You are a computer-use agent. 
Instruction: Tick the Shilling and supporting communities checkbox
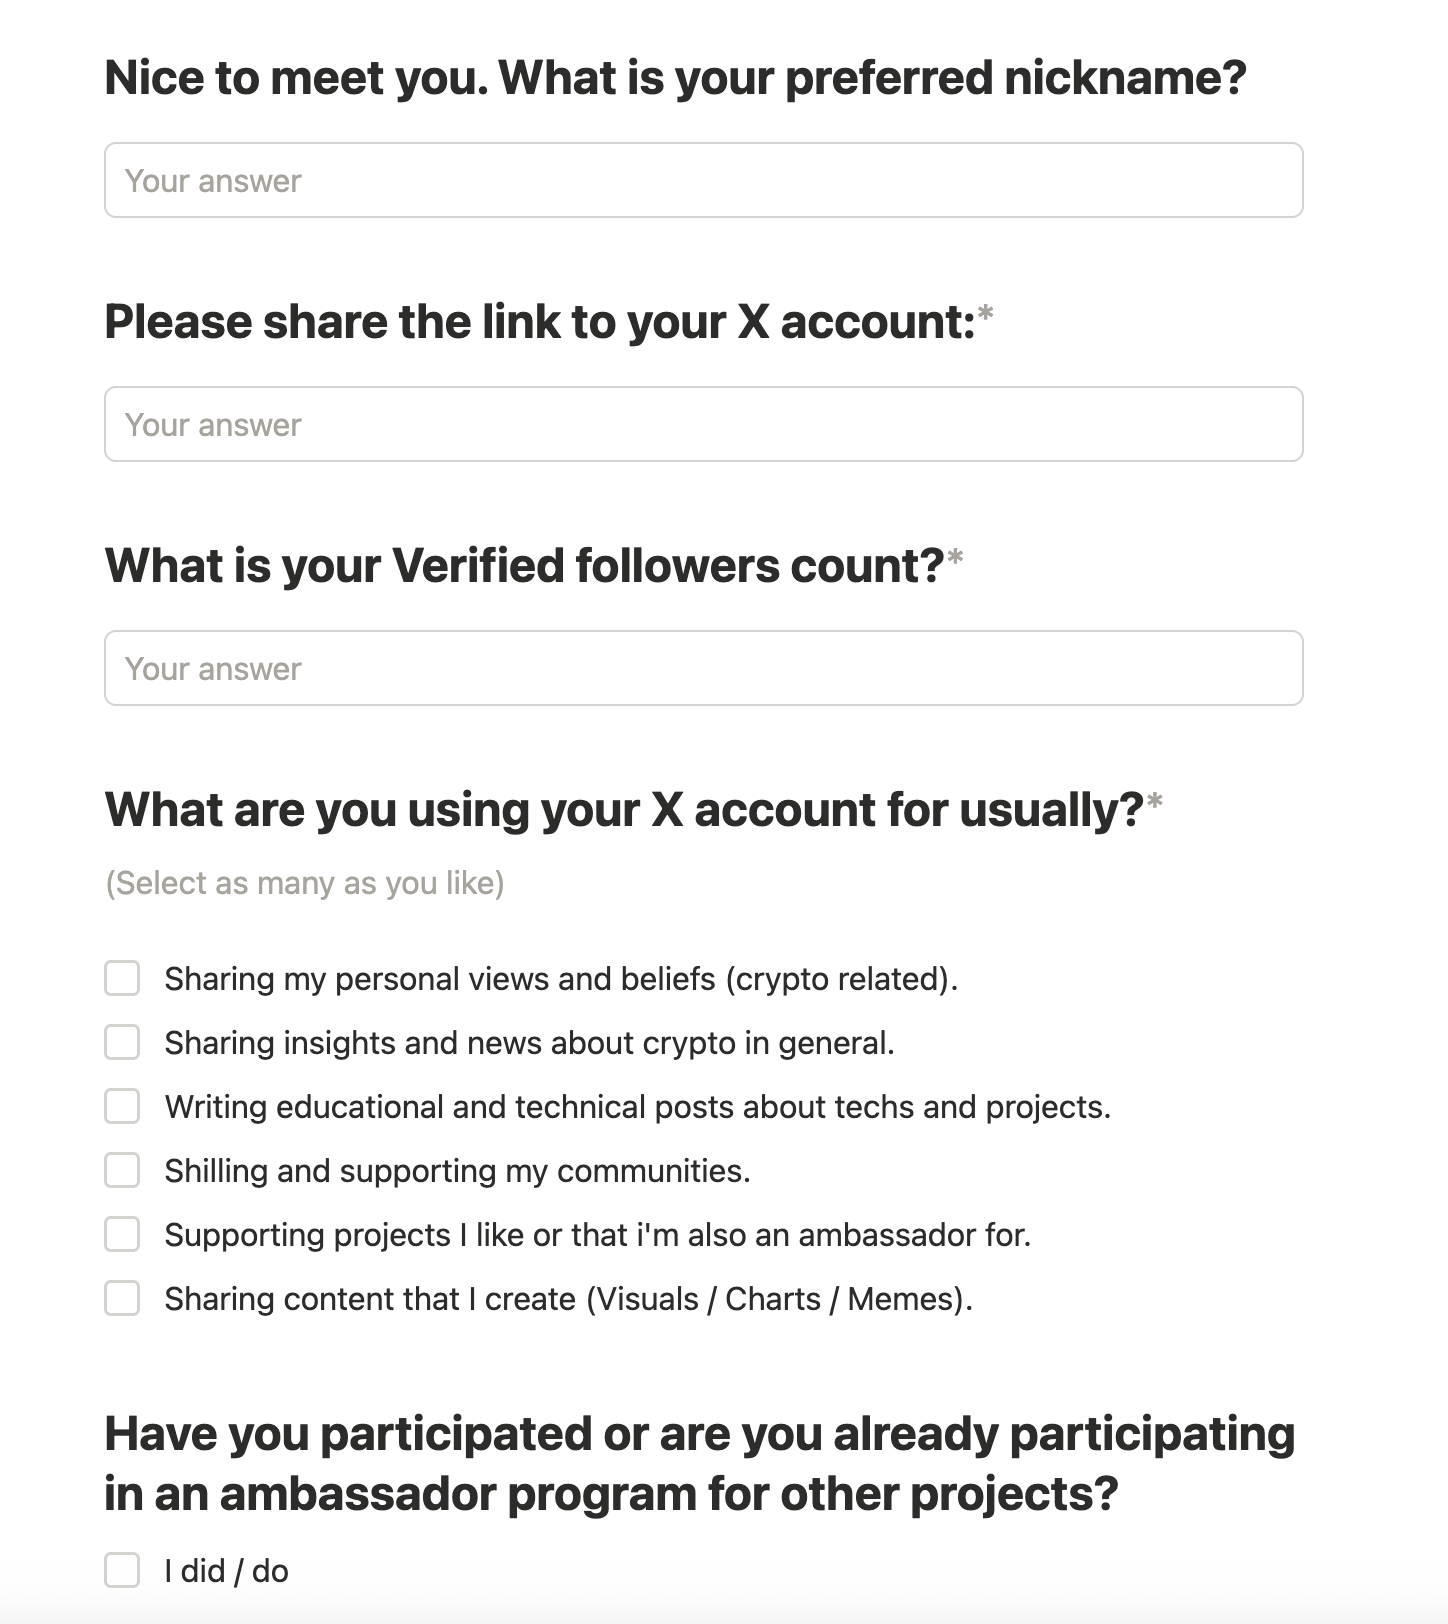[122, 1170]
